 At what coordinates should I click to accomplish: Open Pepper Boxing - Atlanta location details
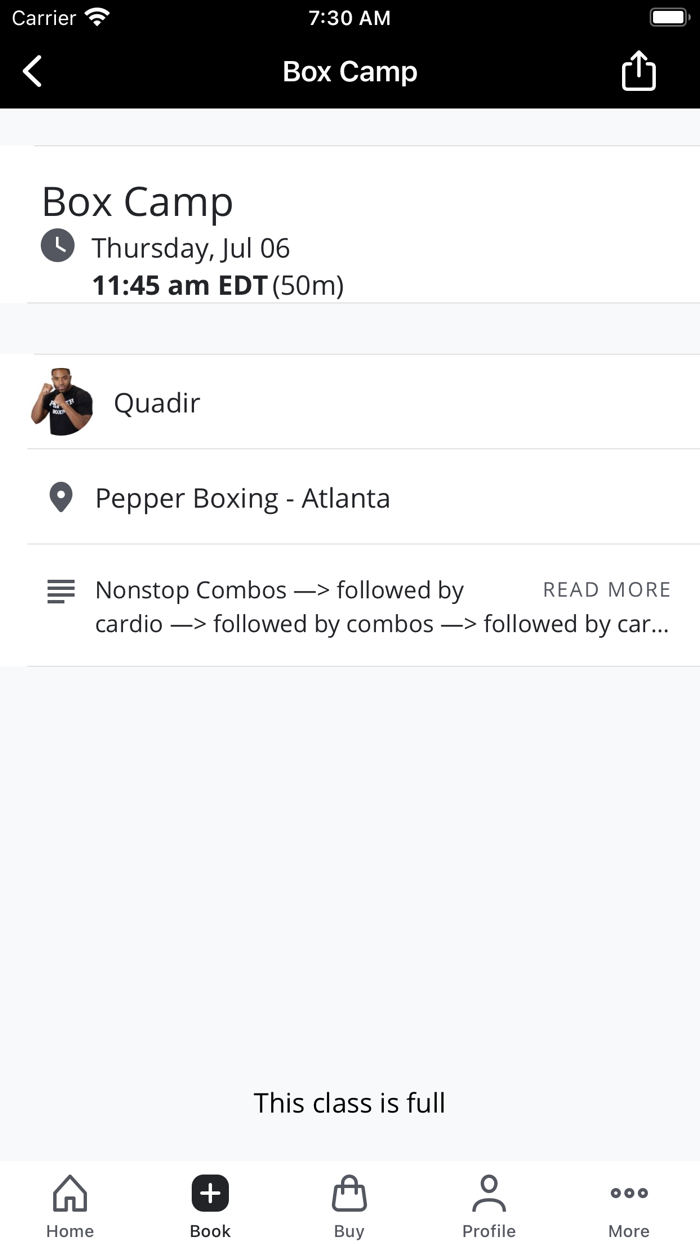242,497
